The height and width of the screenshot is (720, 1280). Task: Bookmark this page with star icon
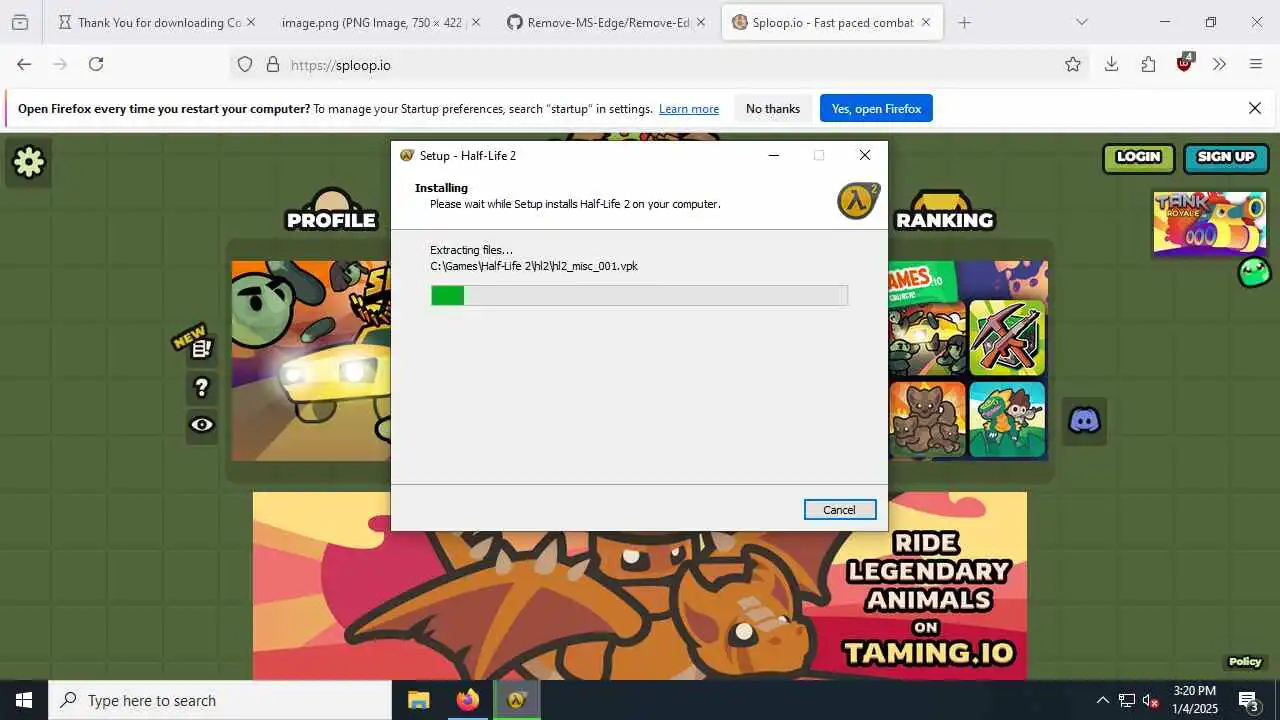click(1073, 65)
